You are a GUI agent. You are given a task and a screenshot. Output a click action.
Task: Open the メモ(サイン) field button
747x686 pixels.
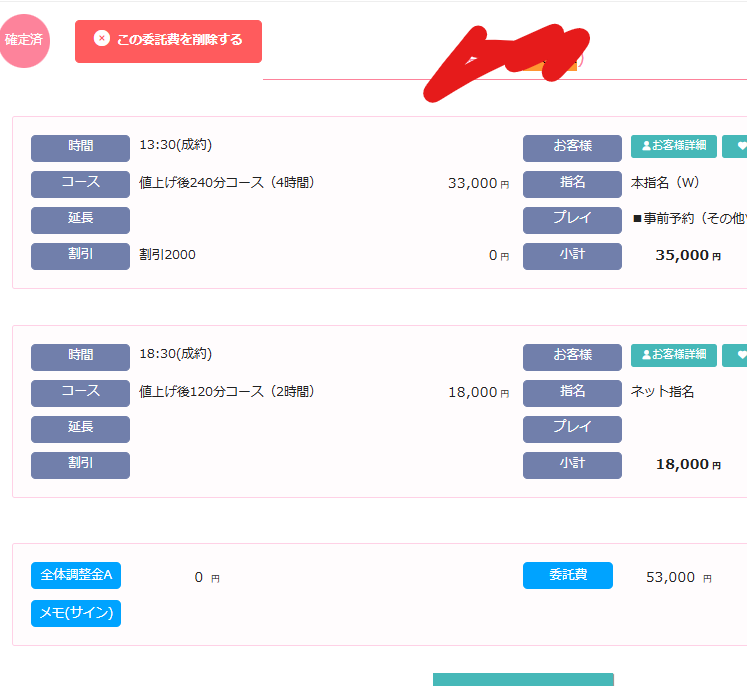pyautogui.click(x=76, y=614)
